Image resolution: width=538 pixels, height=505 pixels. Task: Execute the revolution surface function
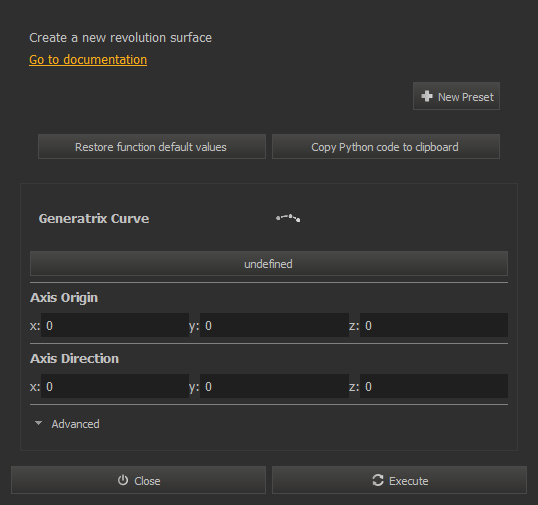tap(399, 480)
